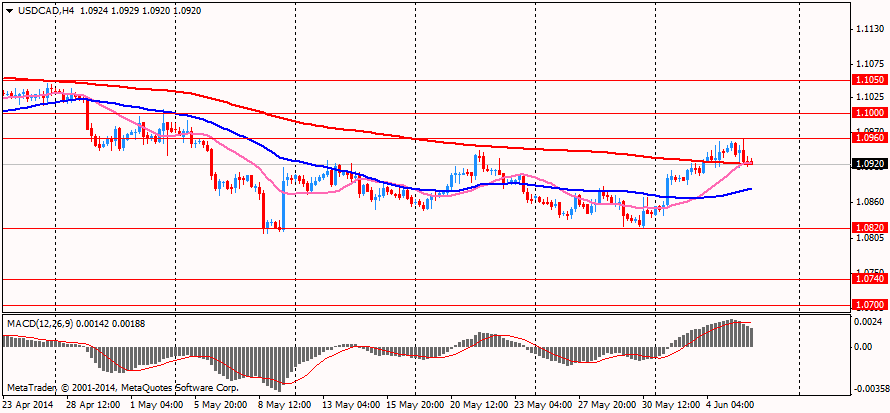Click the 1.1025 price scale value
The height and width of the screenshot is (413, 890).
coord(871,96)
